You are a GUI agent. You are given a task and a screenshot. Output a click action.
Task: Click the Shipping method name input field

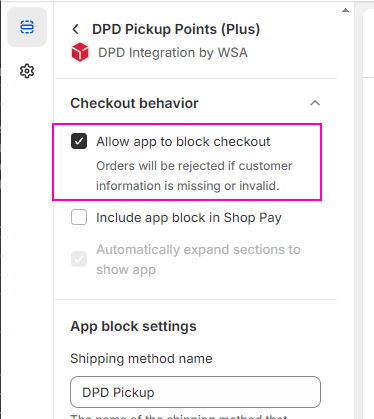[195, 392]
